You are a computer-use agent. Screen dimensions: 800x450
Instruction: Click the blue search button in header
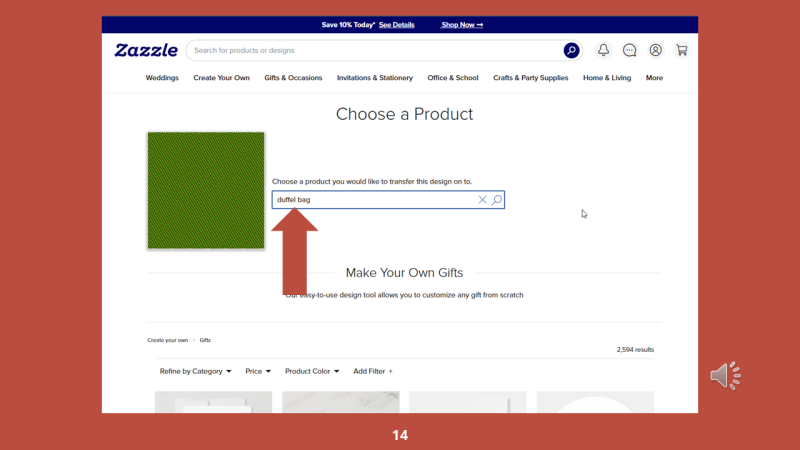[571, 50]
